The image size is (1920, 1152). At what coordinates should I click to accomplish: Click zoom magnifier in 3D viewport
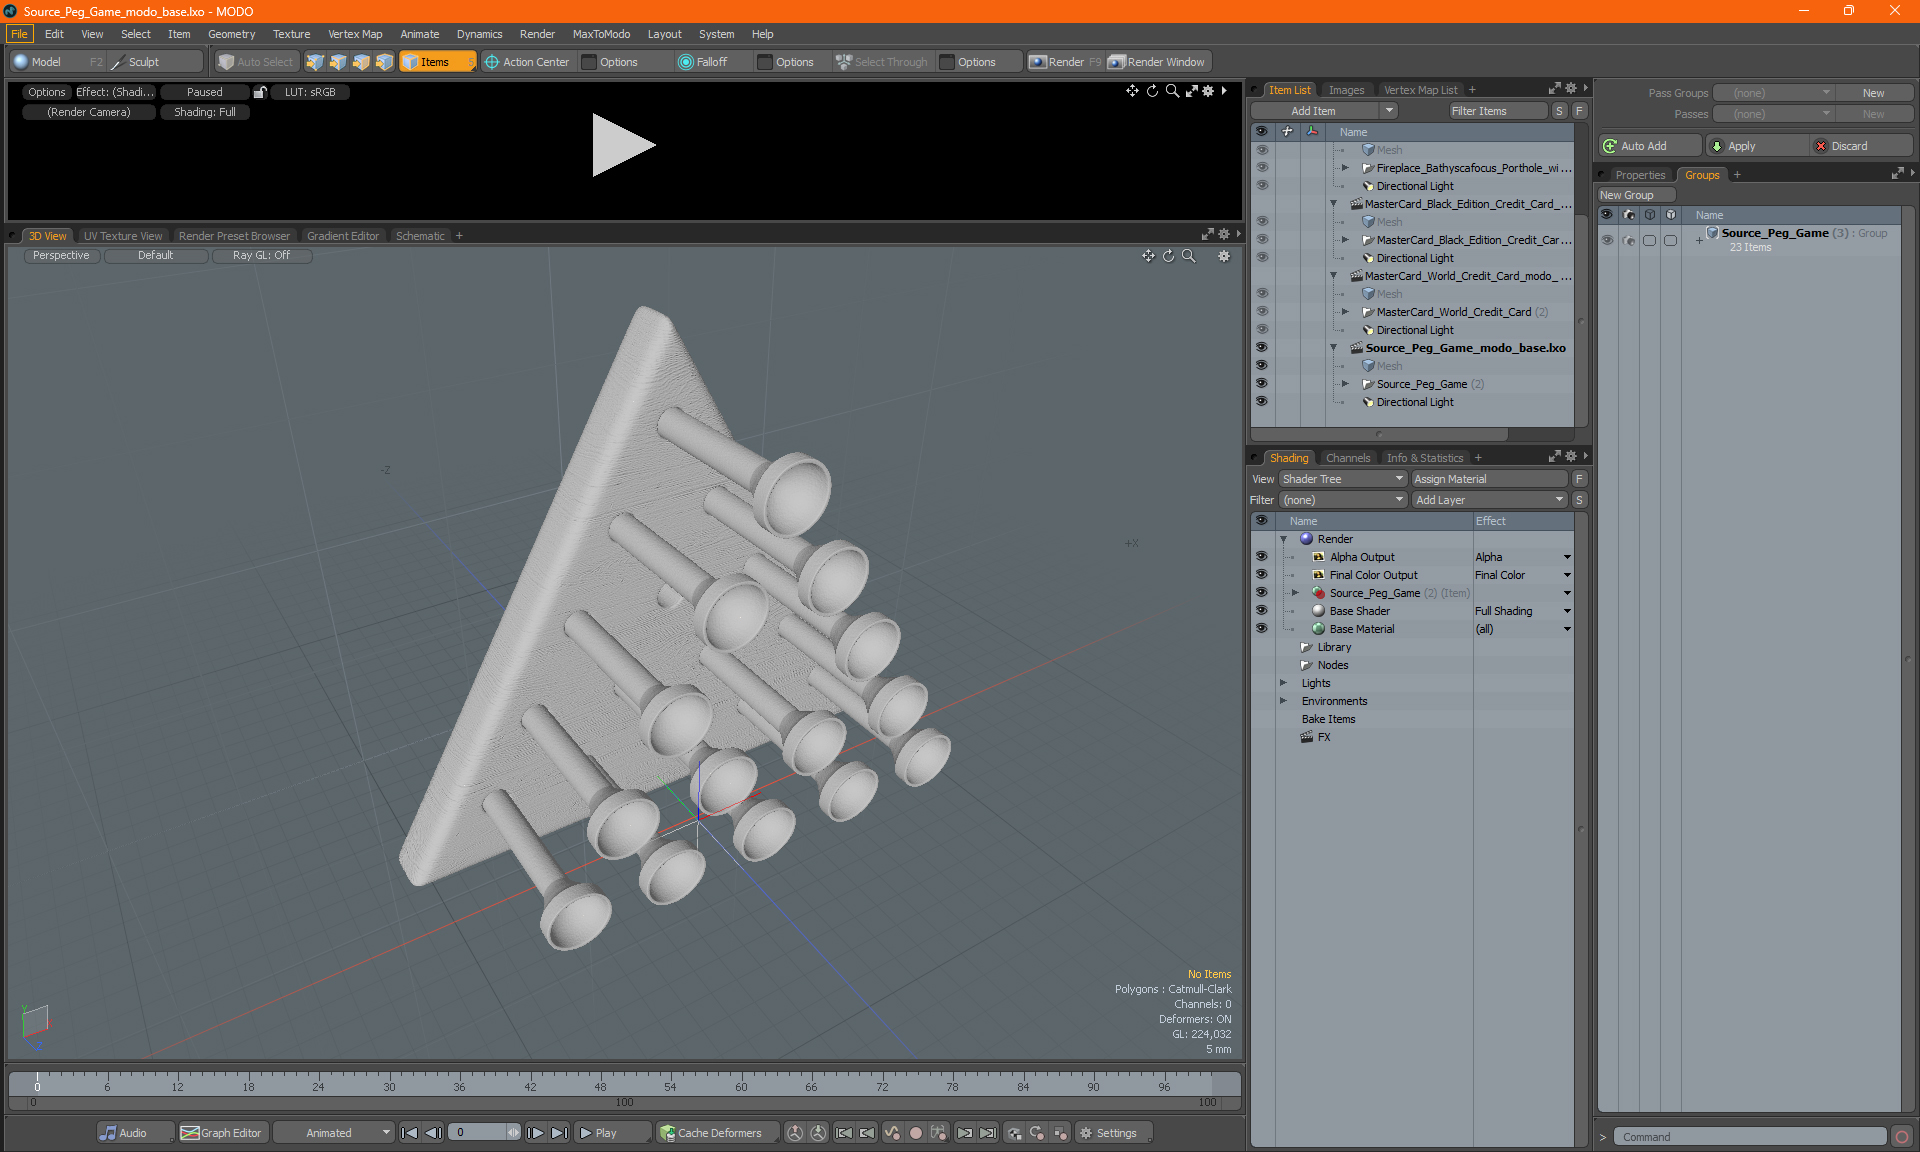(x=1189, y=256)
